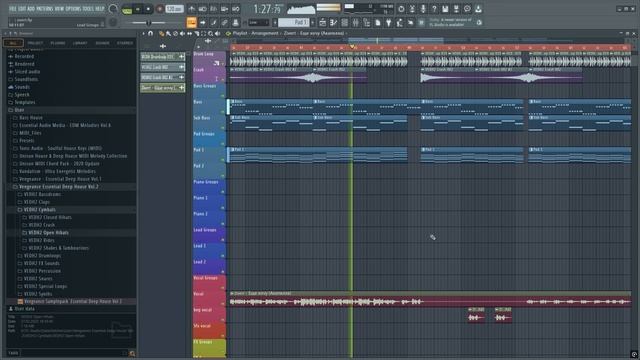Click the news panel update message
Viewport: 640px width, 360px height.
pyautogui.click(x=451, y=22)
